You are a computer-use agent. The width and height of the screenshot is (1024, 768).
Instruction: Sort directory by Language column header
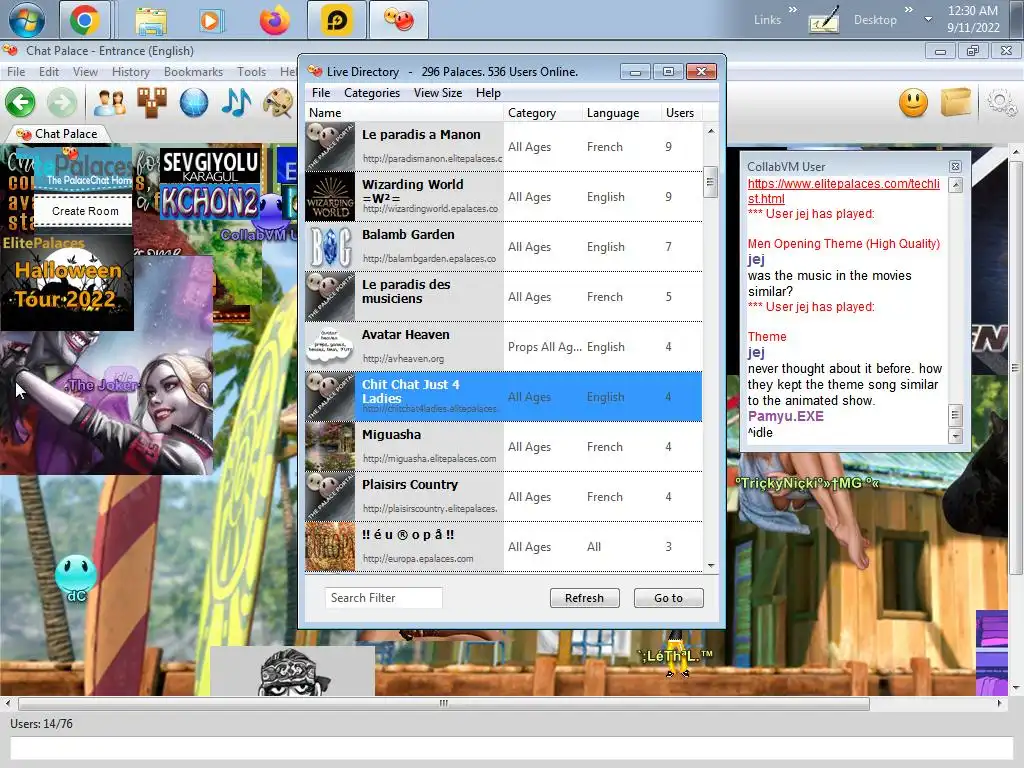coord(622,113)
